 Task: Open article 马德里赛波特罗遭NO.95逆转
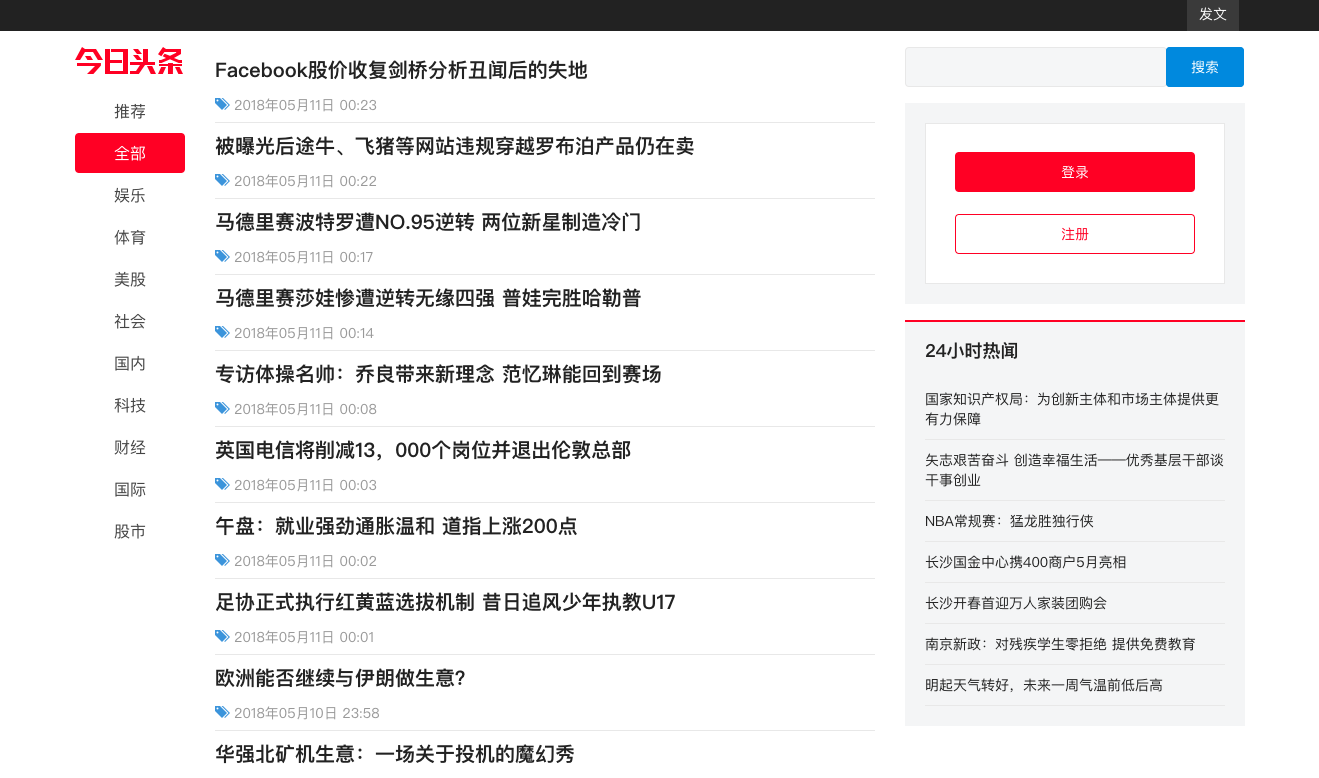click(428, 222)
